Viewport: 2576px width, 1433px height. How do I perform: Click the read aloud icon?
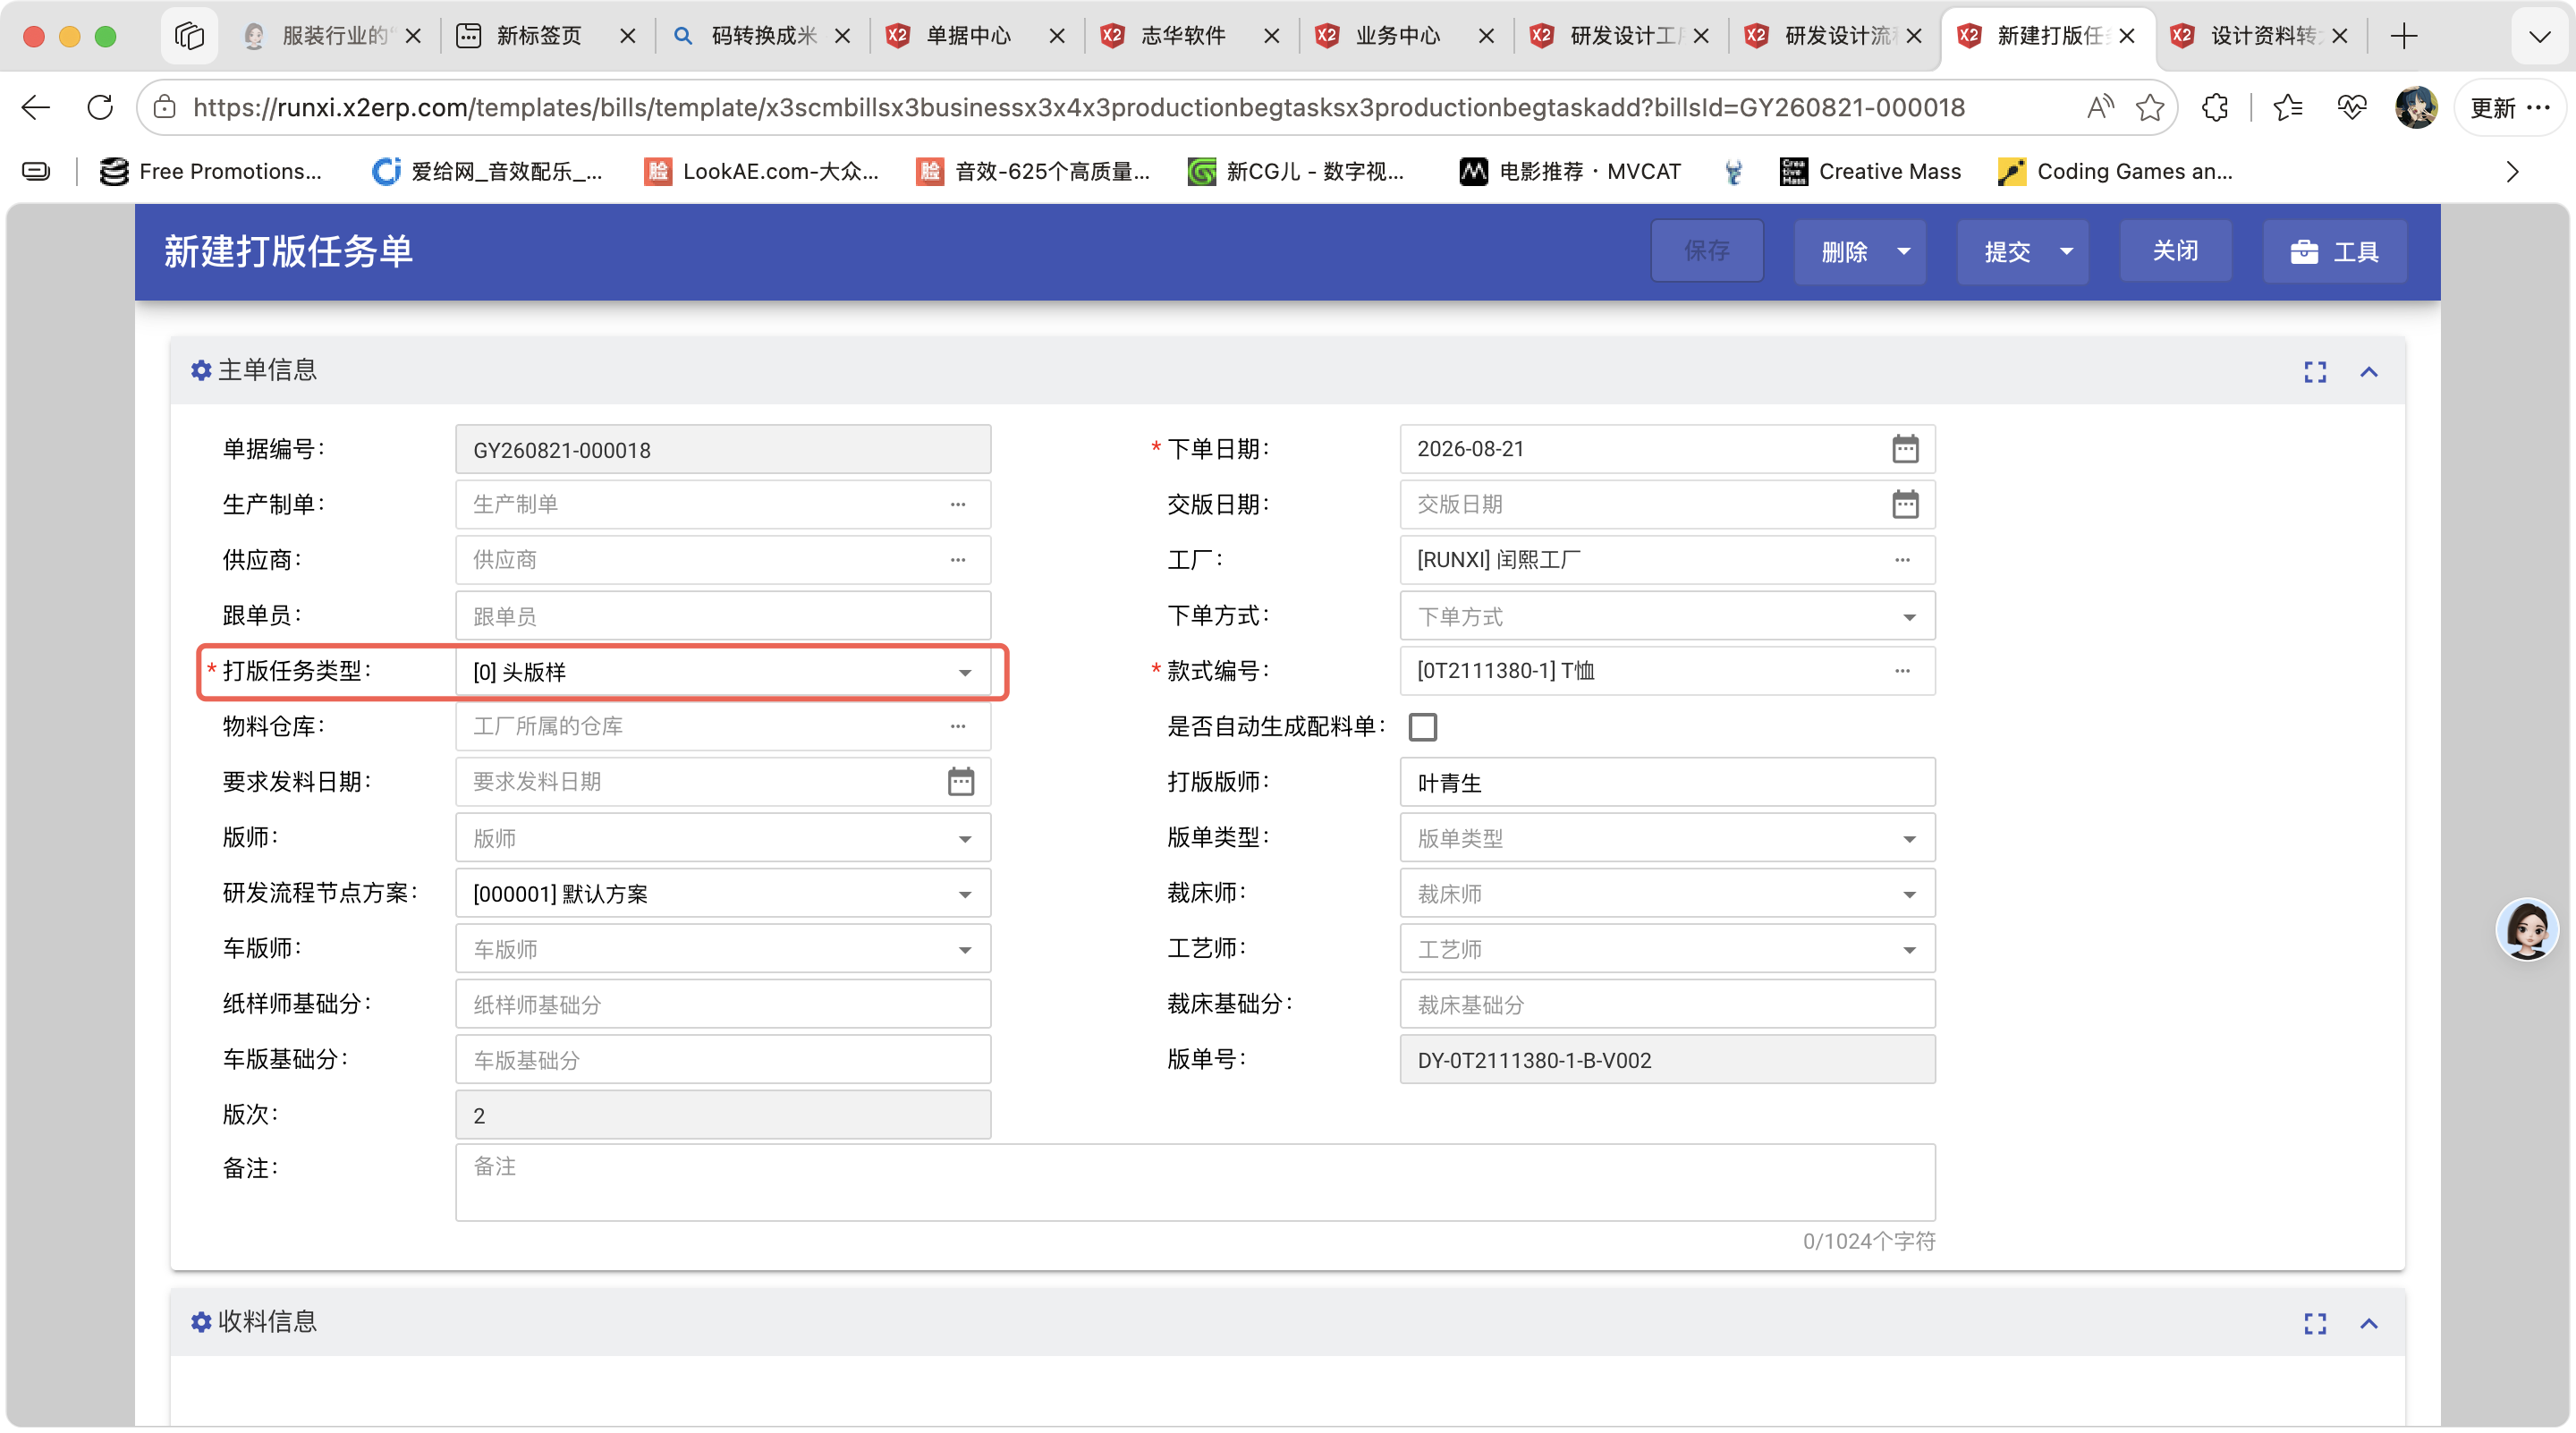pyautogui.click(x=2100, y=107)
